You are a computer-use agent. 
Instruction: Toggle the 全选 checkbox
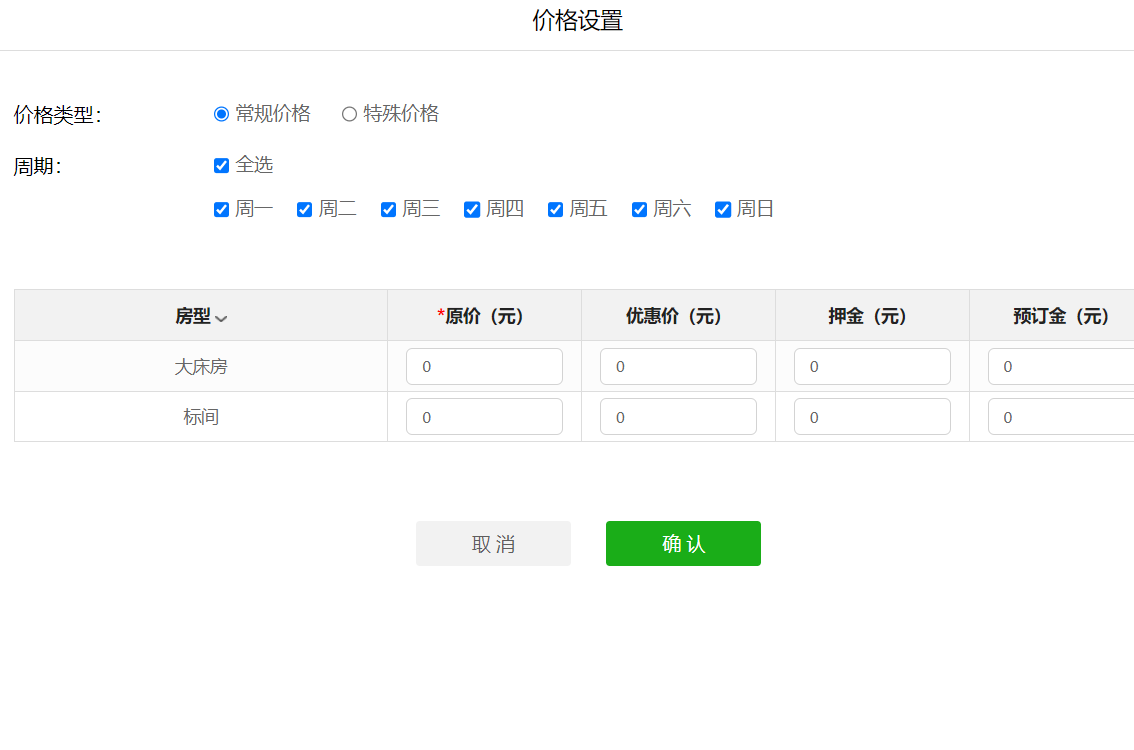222,166
